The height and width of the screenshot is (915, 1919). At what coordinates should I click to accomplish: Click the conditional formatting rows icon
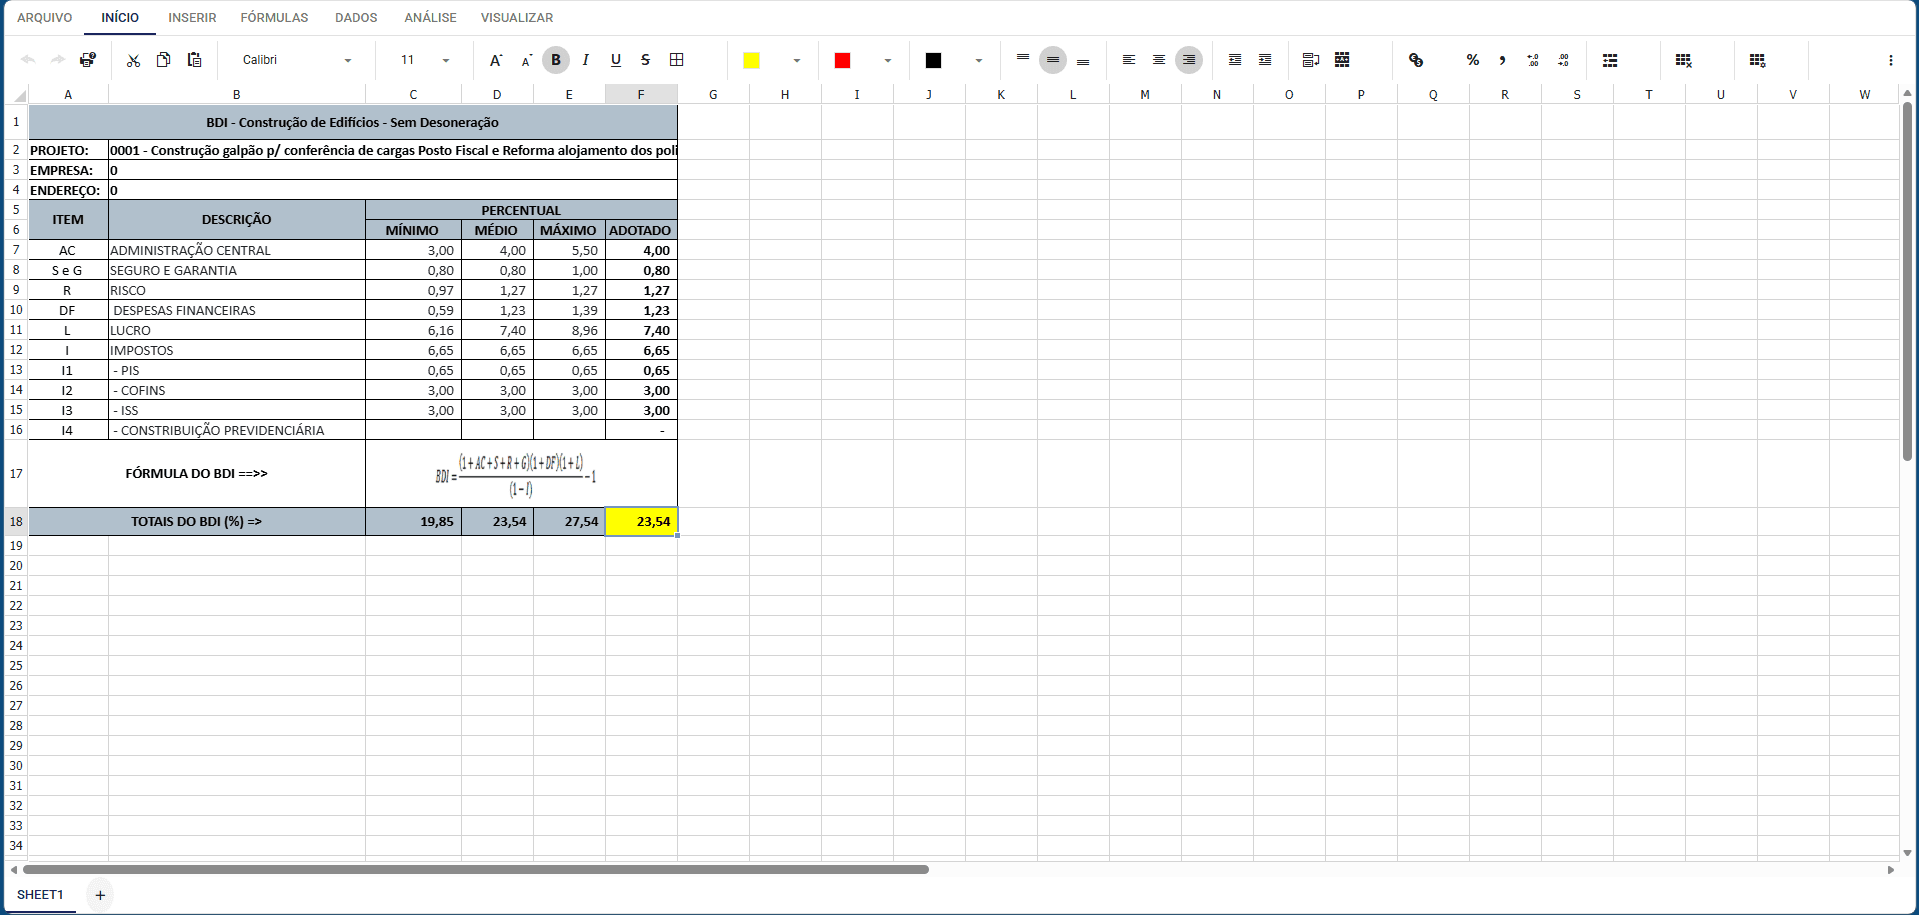click(1610, 60)
